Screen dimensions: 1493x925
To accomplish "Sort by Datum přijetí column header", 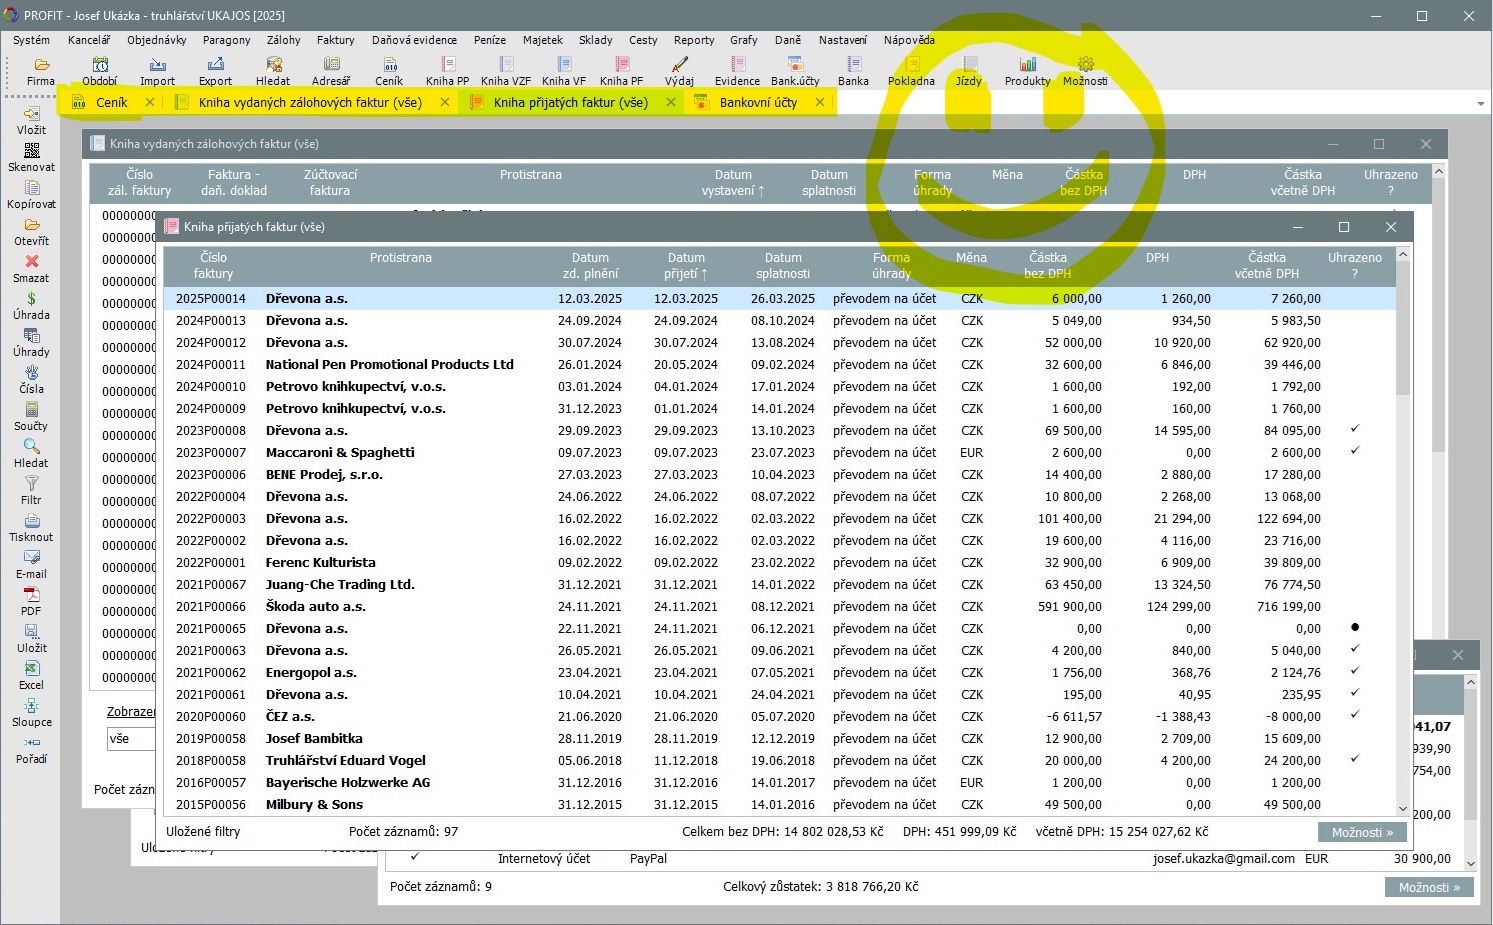I will 686,265.
